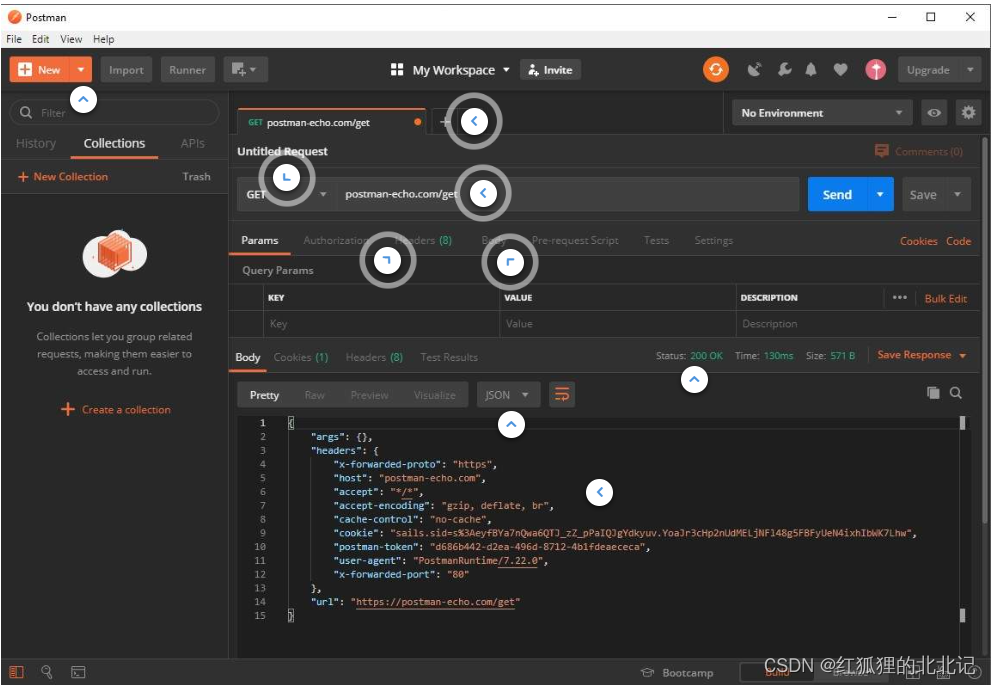Click the heart icon in header
Viewport: 992px width, 685px height.
pos(840,69)
